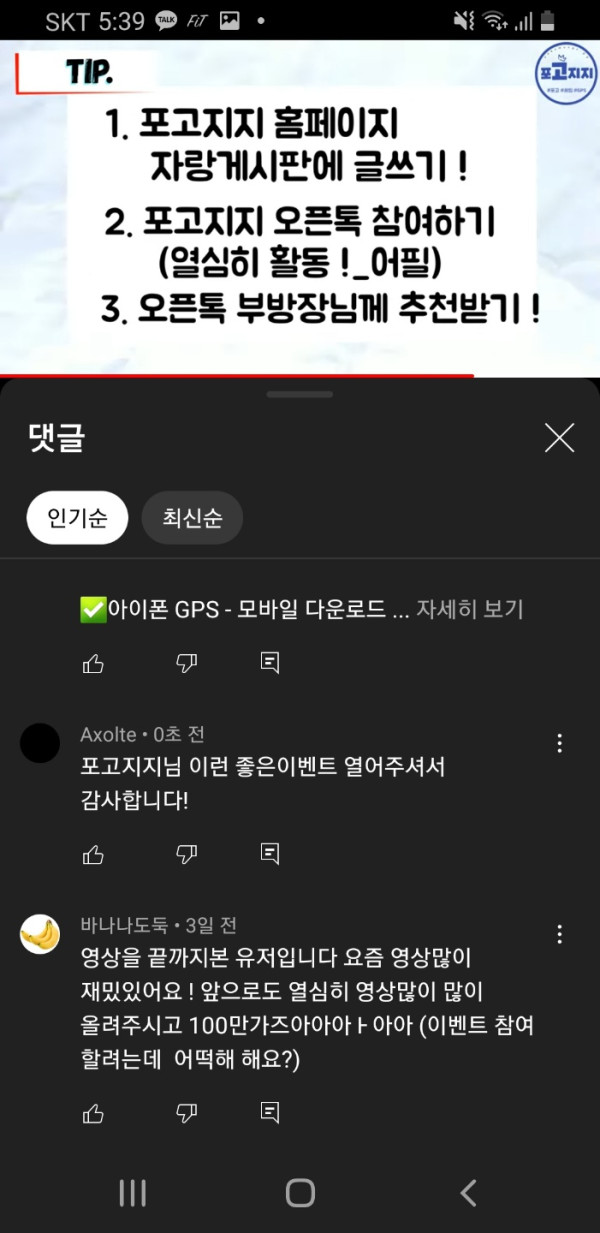Open replies for Axolte's comment
Viewport: 600px width, 1233px height.
click(269, 853)
